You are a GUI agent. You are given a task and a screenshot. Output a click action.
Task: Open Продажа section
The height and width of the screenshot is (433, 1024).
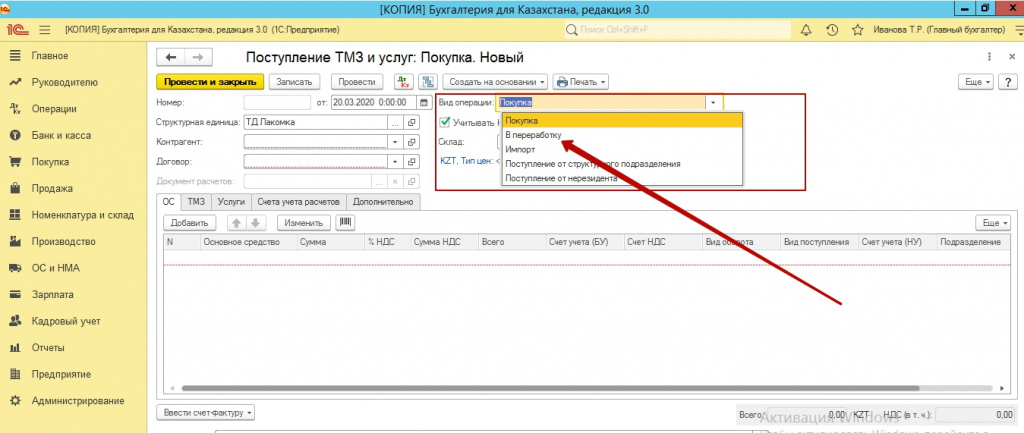coord(52,188)
